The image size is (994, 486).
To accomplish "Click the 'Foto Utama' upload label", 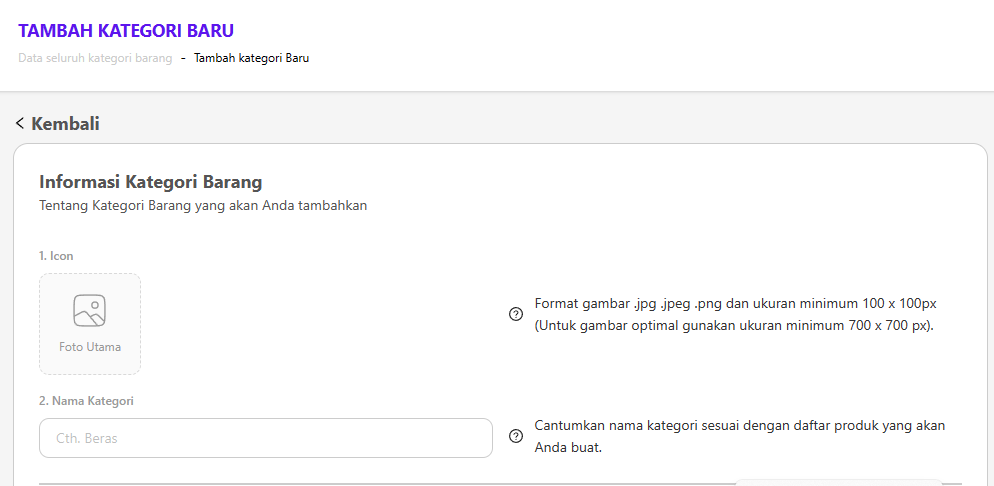I will coord(90,348).
